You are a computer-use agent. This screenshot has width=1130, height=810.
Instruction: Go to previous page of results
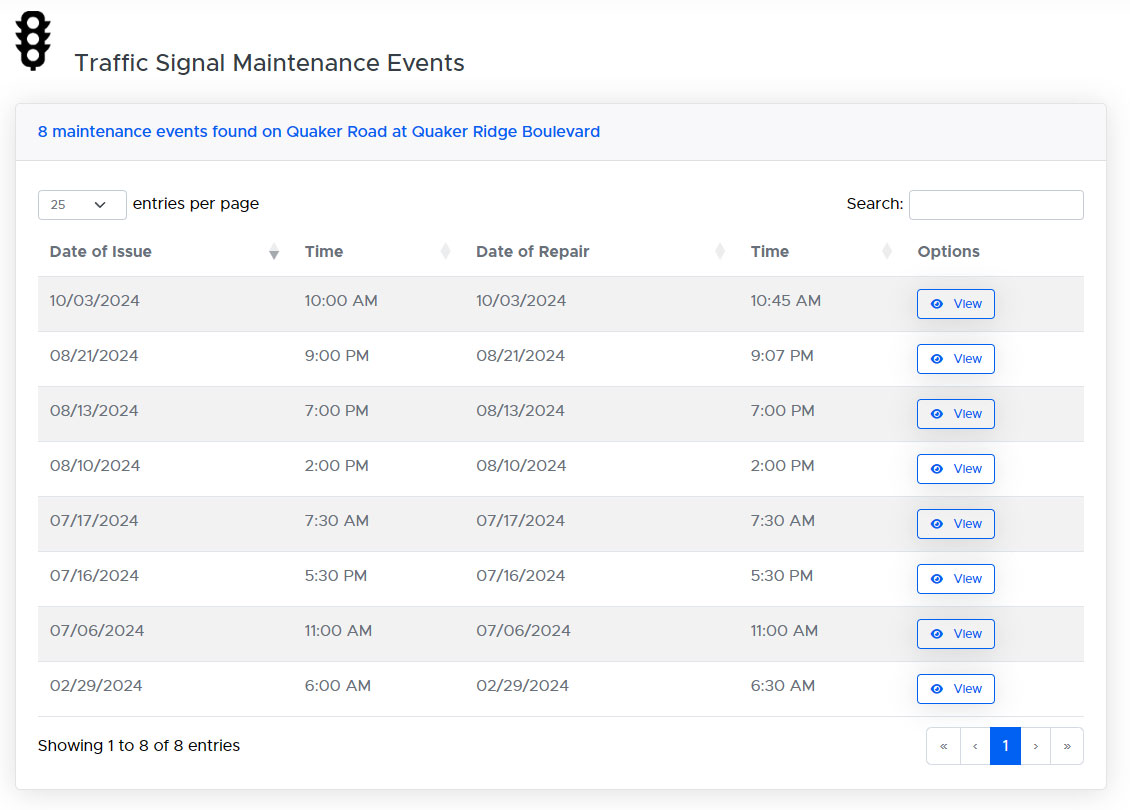coord(975,746)
